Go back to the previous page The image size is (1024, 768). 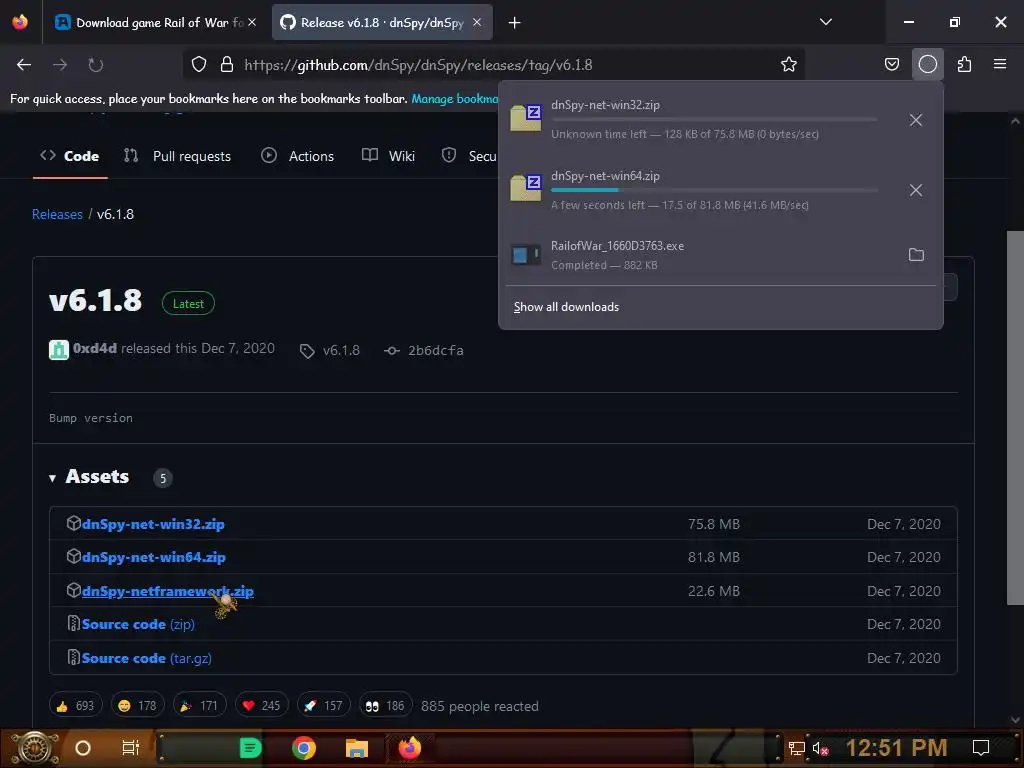[24, 65]
